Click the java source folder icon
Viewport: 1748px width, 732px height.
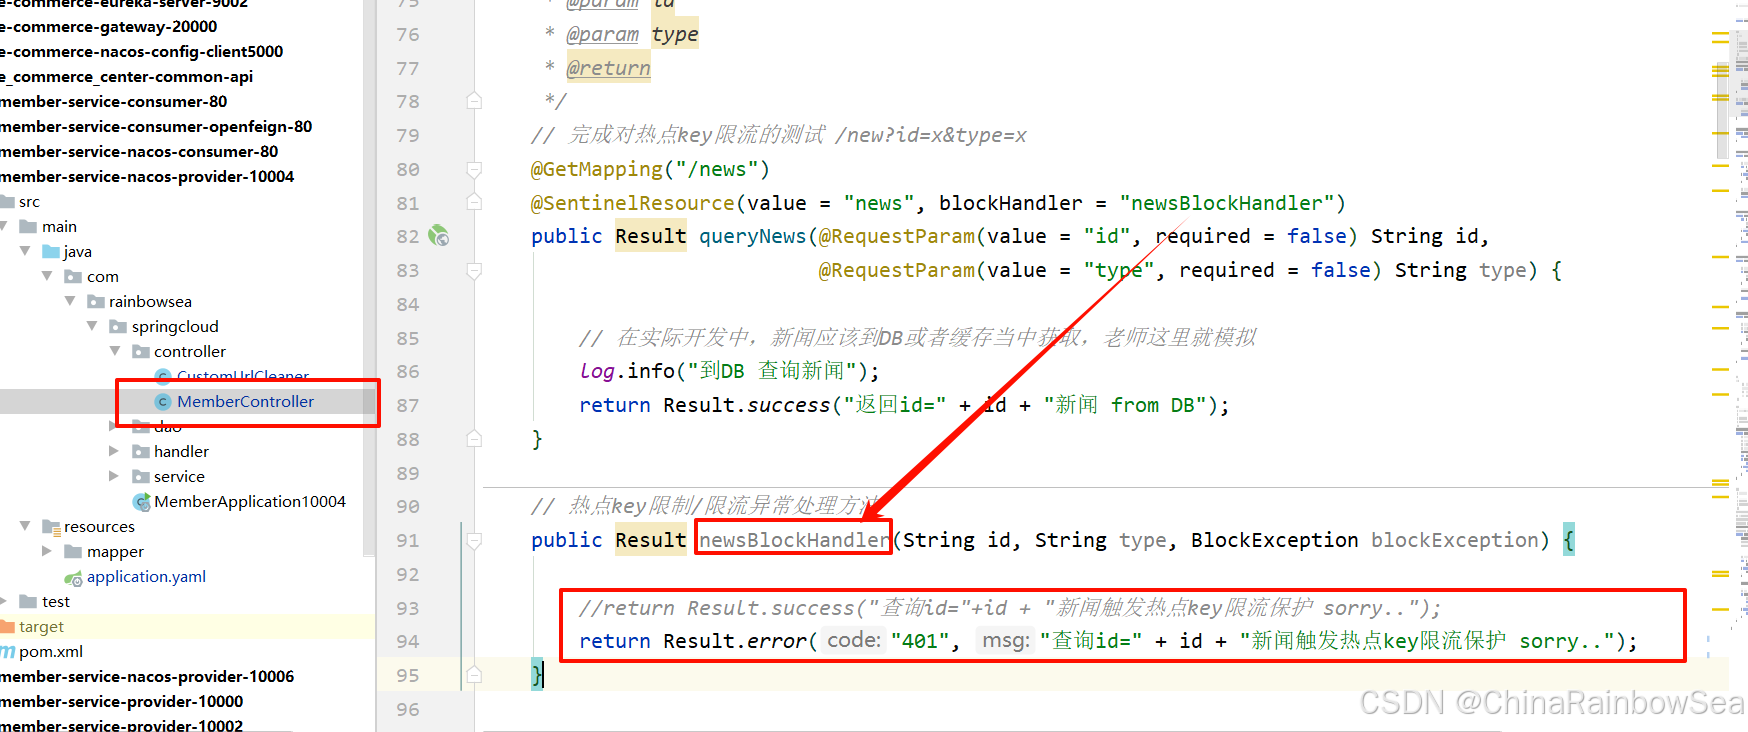pos(51,252)
